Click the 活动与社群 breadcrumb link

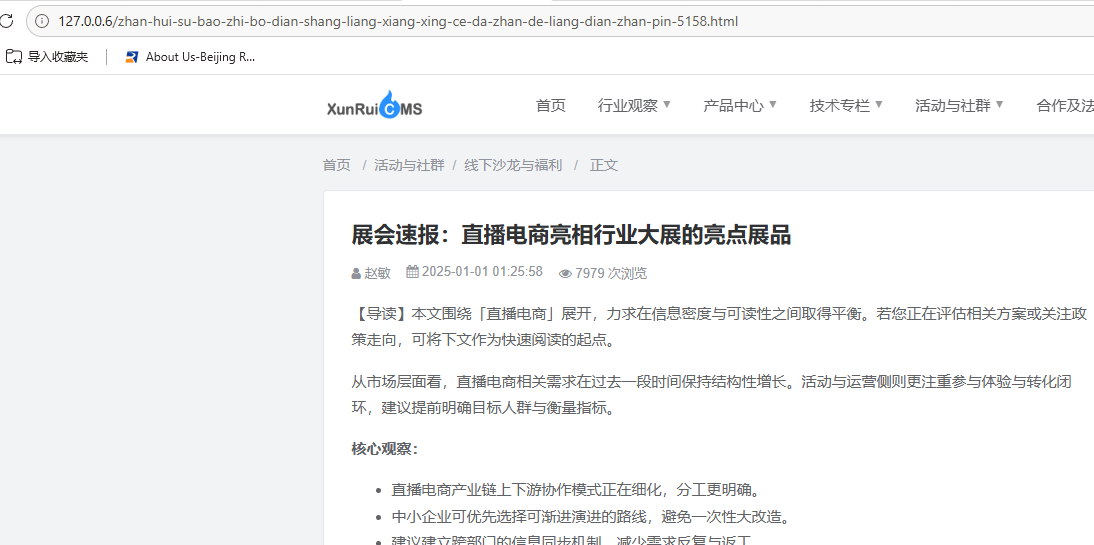(x=409, y=165)
